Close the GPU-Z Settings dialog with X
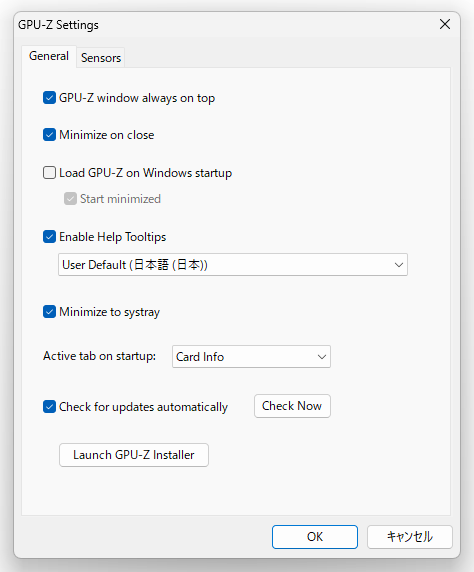474x572 pixels. tap(445, 24)
